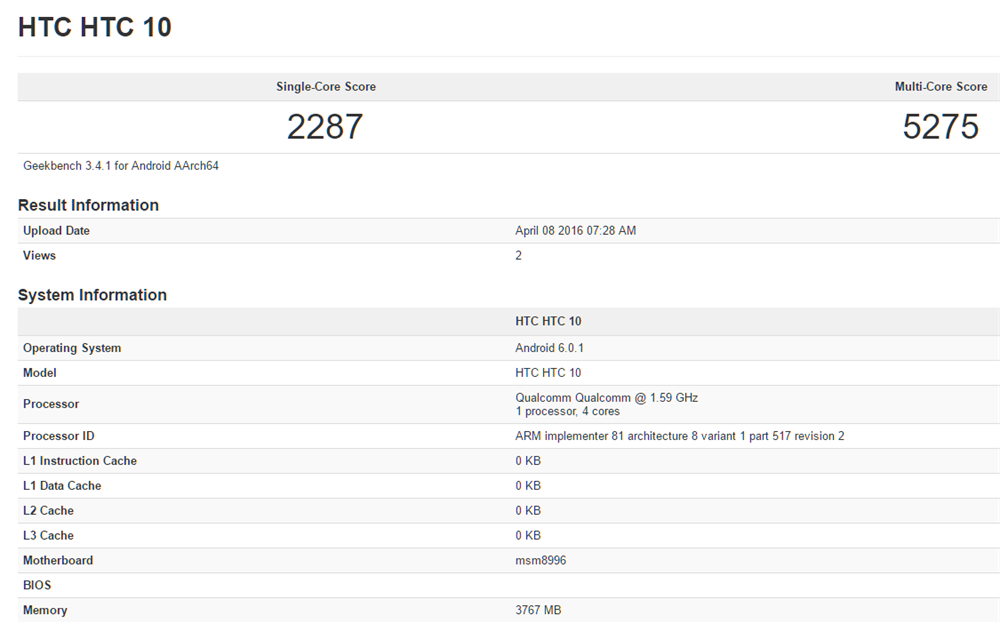Click the HTC HTC 10 table column header

(x=548, y=322)
